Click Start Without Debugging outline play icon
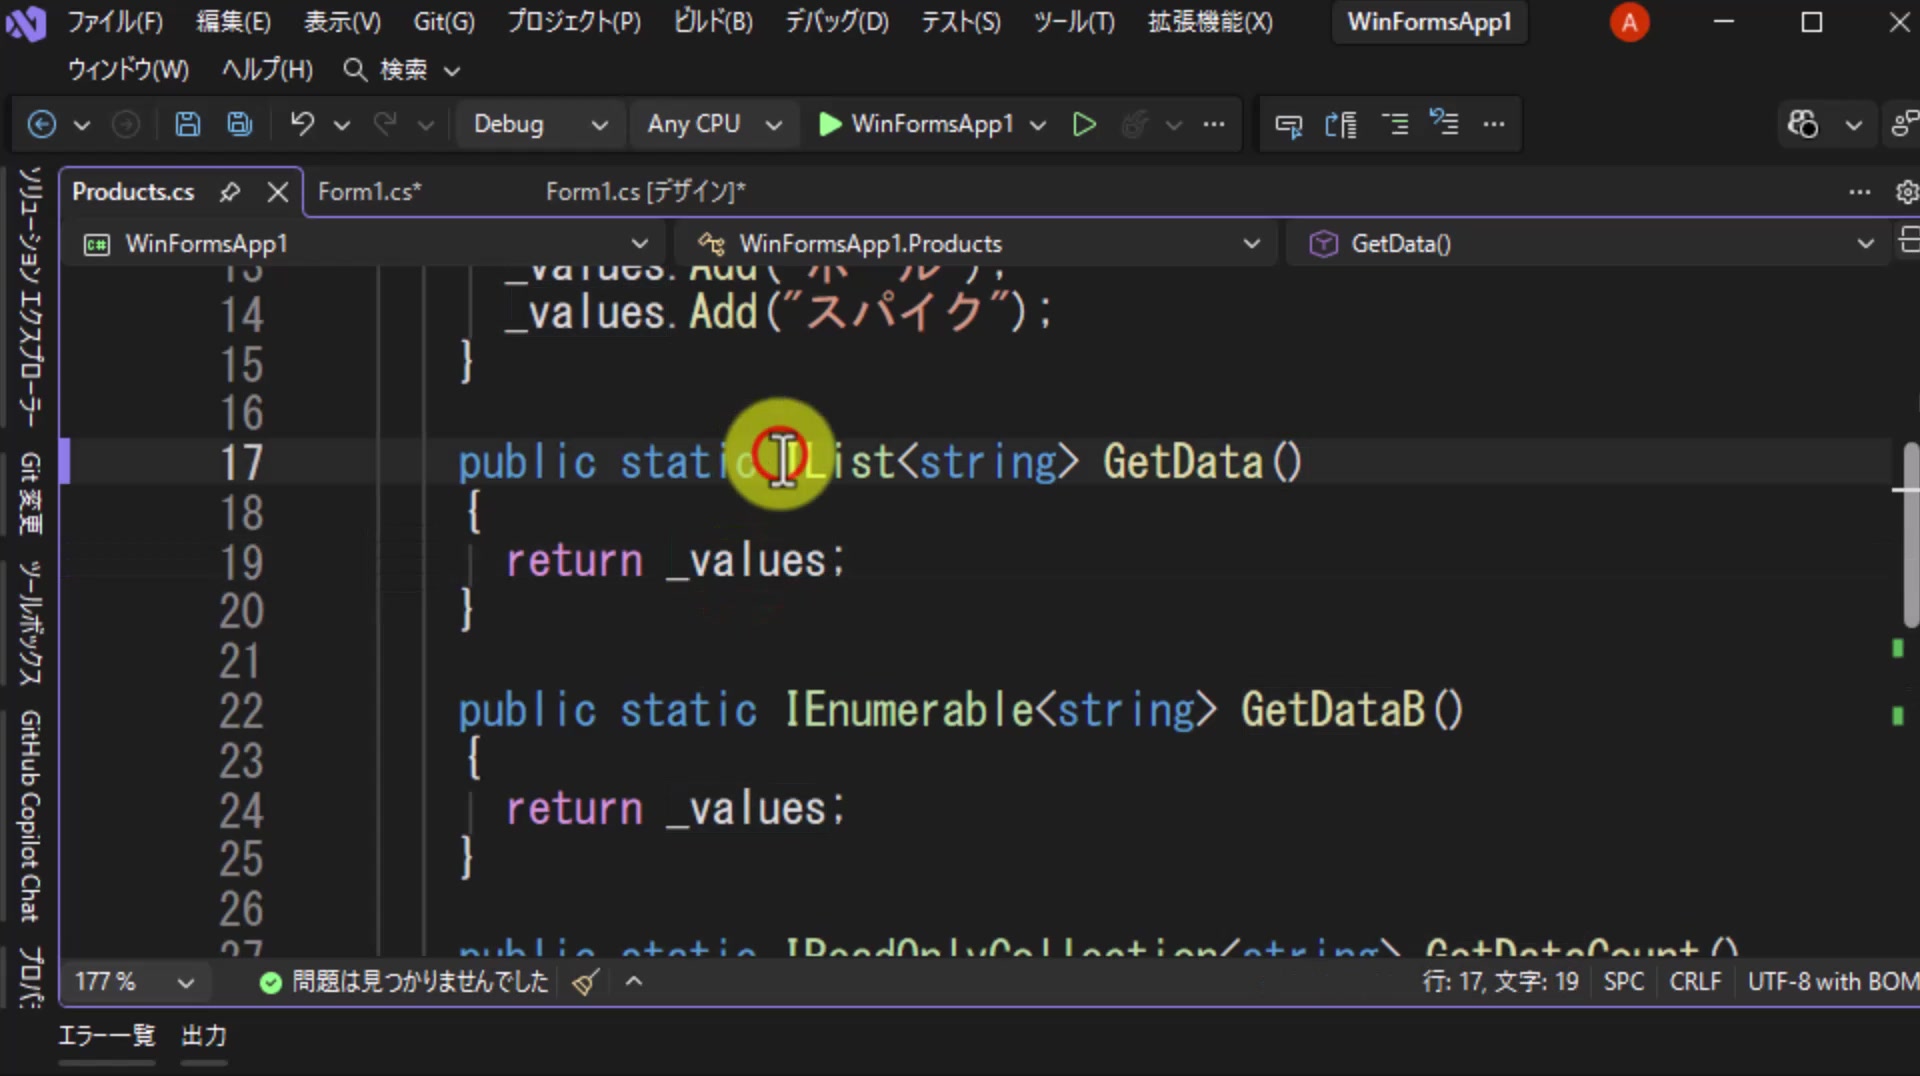This screenshot has height=1076, width=1920. tap(1084, 124)
